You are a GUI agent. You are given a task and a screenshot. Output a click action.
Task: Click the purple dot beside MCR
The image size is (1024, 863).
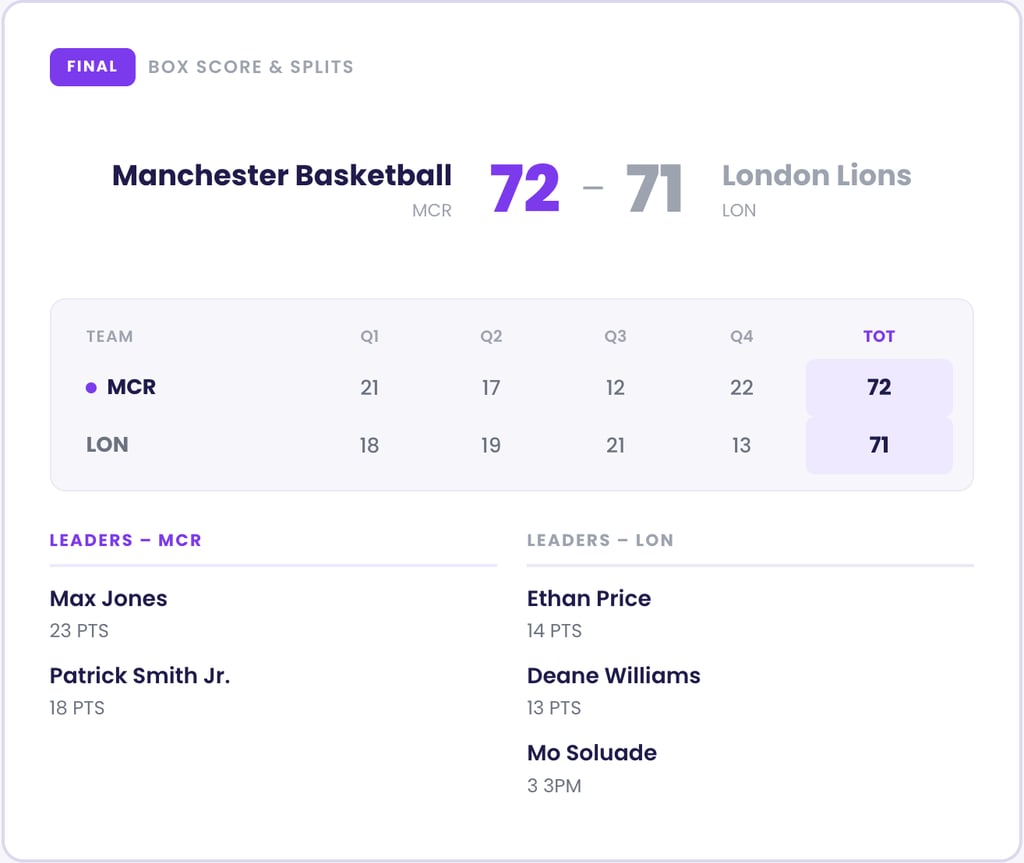[x=91, y=388]
